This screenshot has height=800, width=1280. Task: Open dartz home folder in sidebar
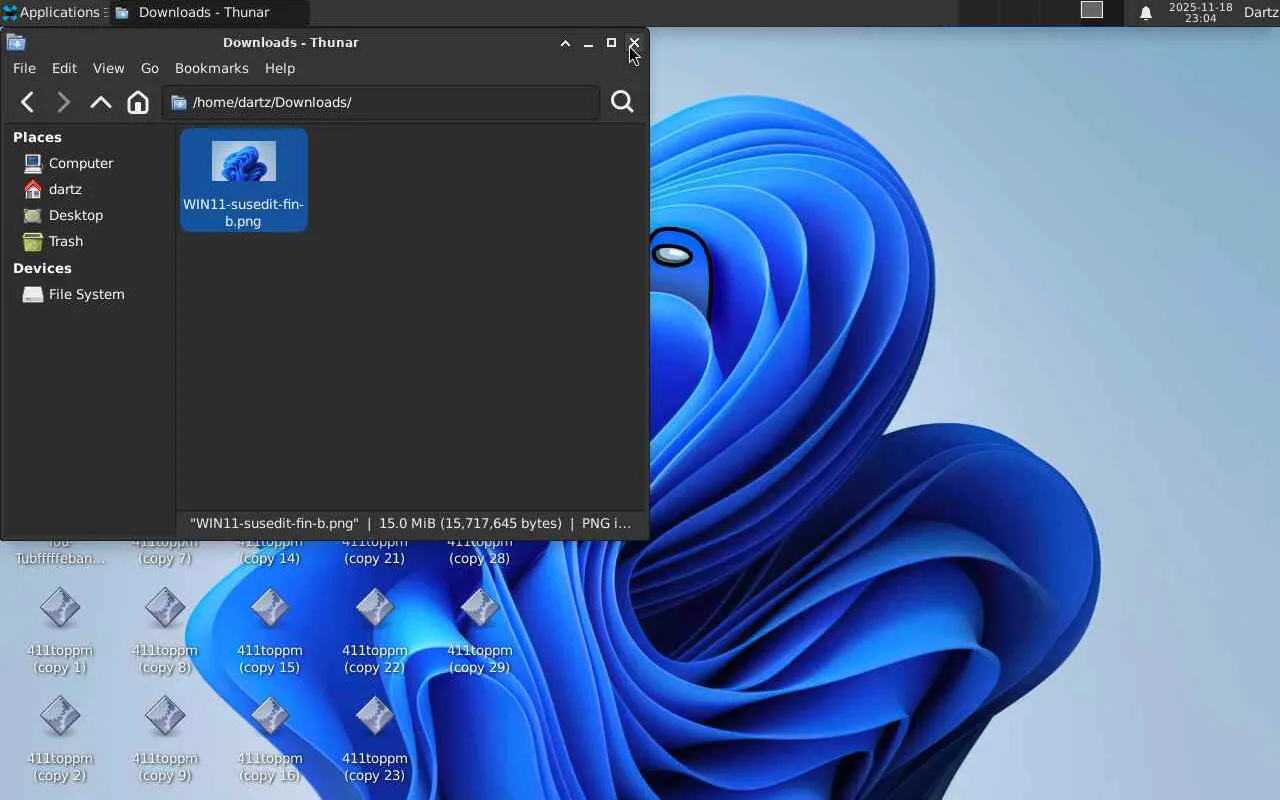[x=52, y=189]
